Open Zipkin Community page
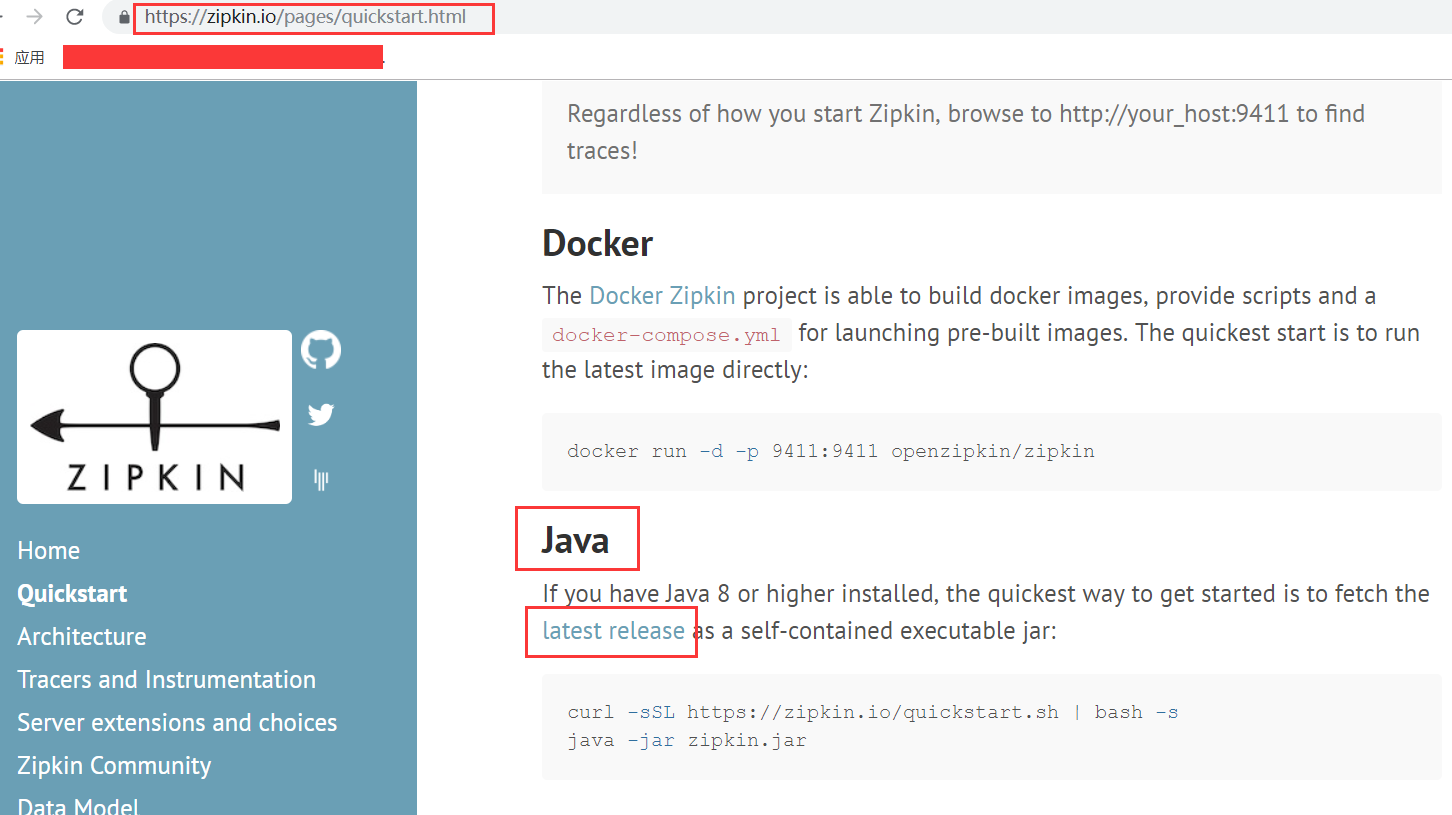The height and width of the screenshot is (815, 1452). [114, 765]
